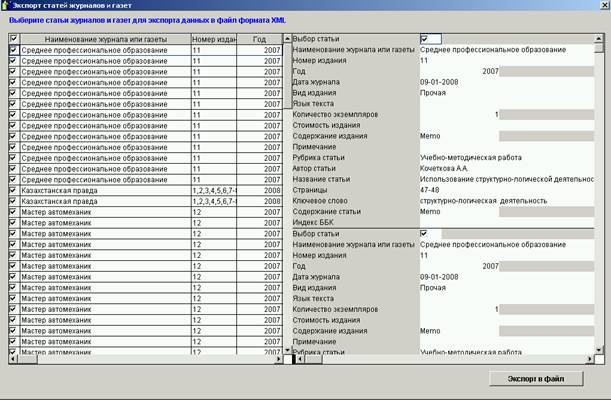Toggle the first "Выбор статьи" checkbox in details panel
This screenshot has height=400, width=611.
[x=424, y=39]
